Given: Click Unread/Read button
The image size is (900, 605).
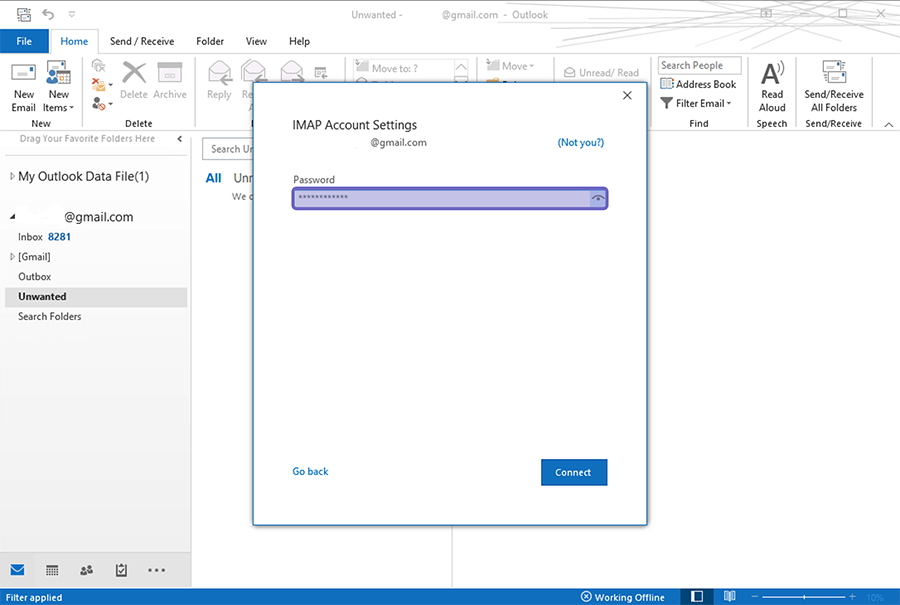Looking at the screenshot, I should (x=602, y=73).
